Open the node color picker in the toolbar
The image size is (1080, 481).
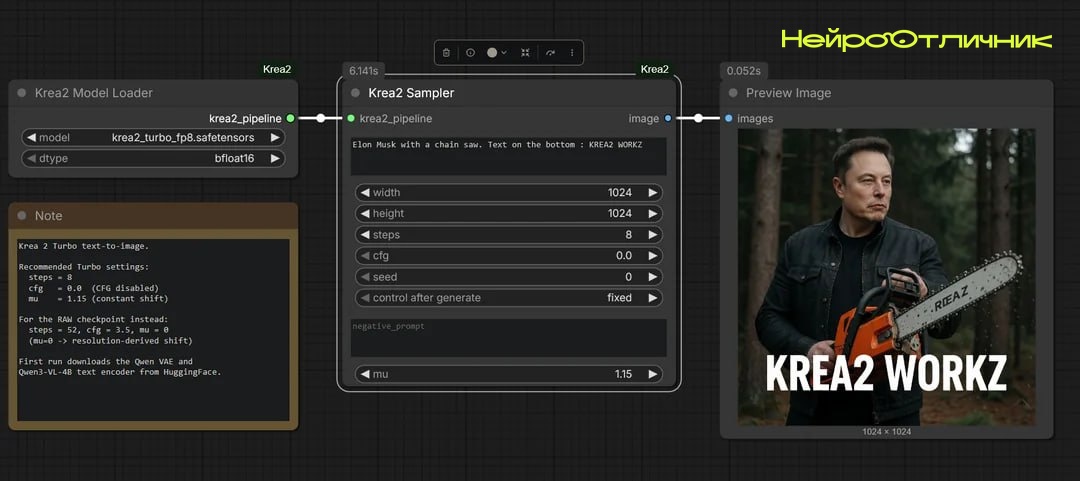[x=497, y=52]
